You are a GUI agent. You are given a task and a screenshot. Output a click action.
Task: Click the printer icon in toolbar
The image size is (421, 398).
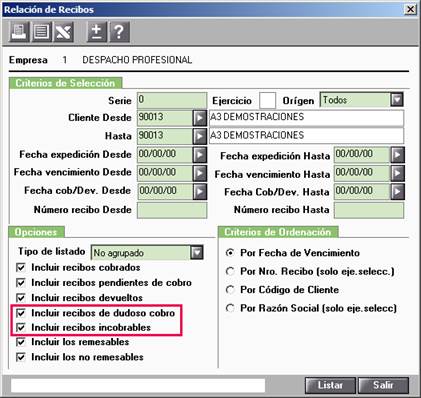point(19,32)
